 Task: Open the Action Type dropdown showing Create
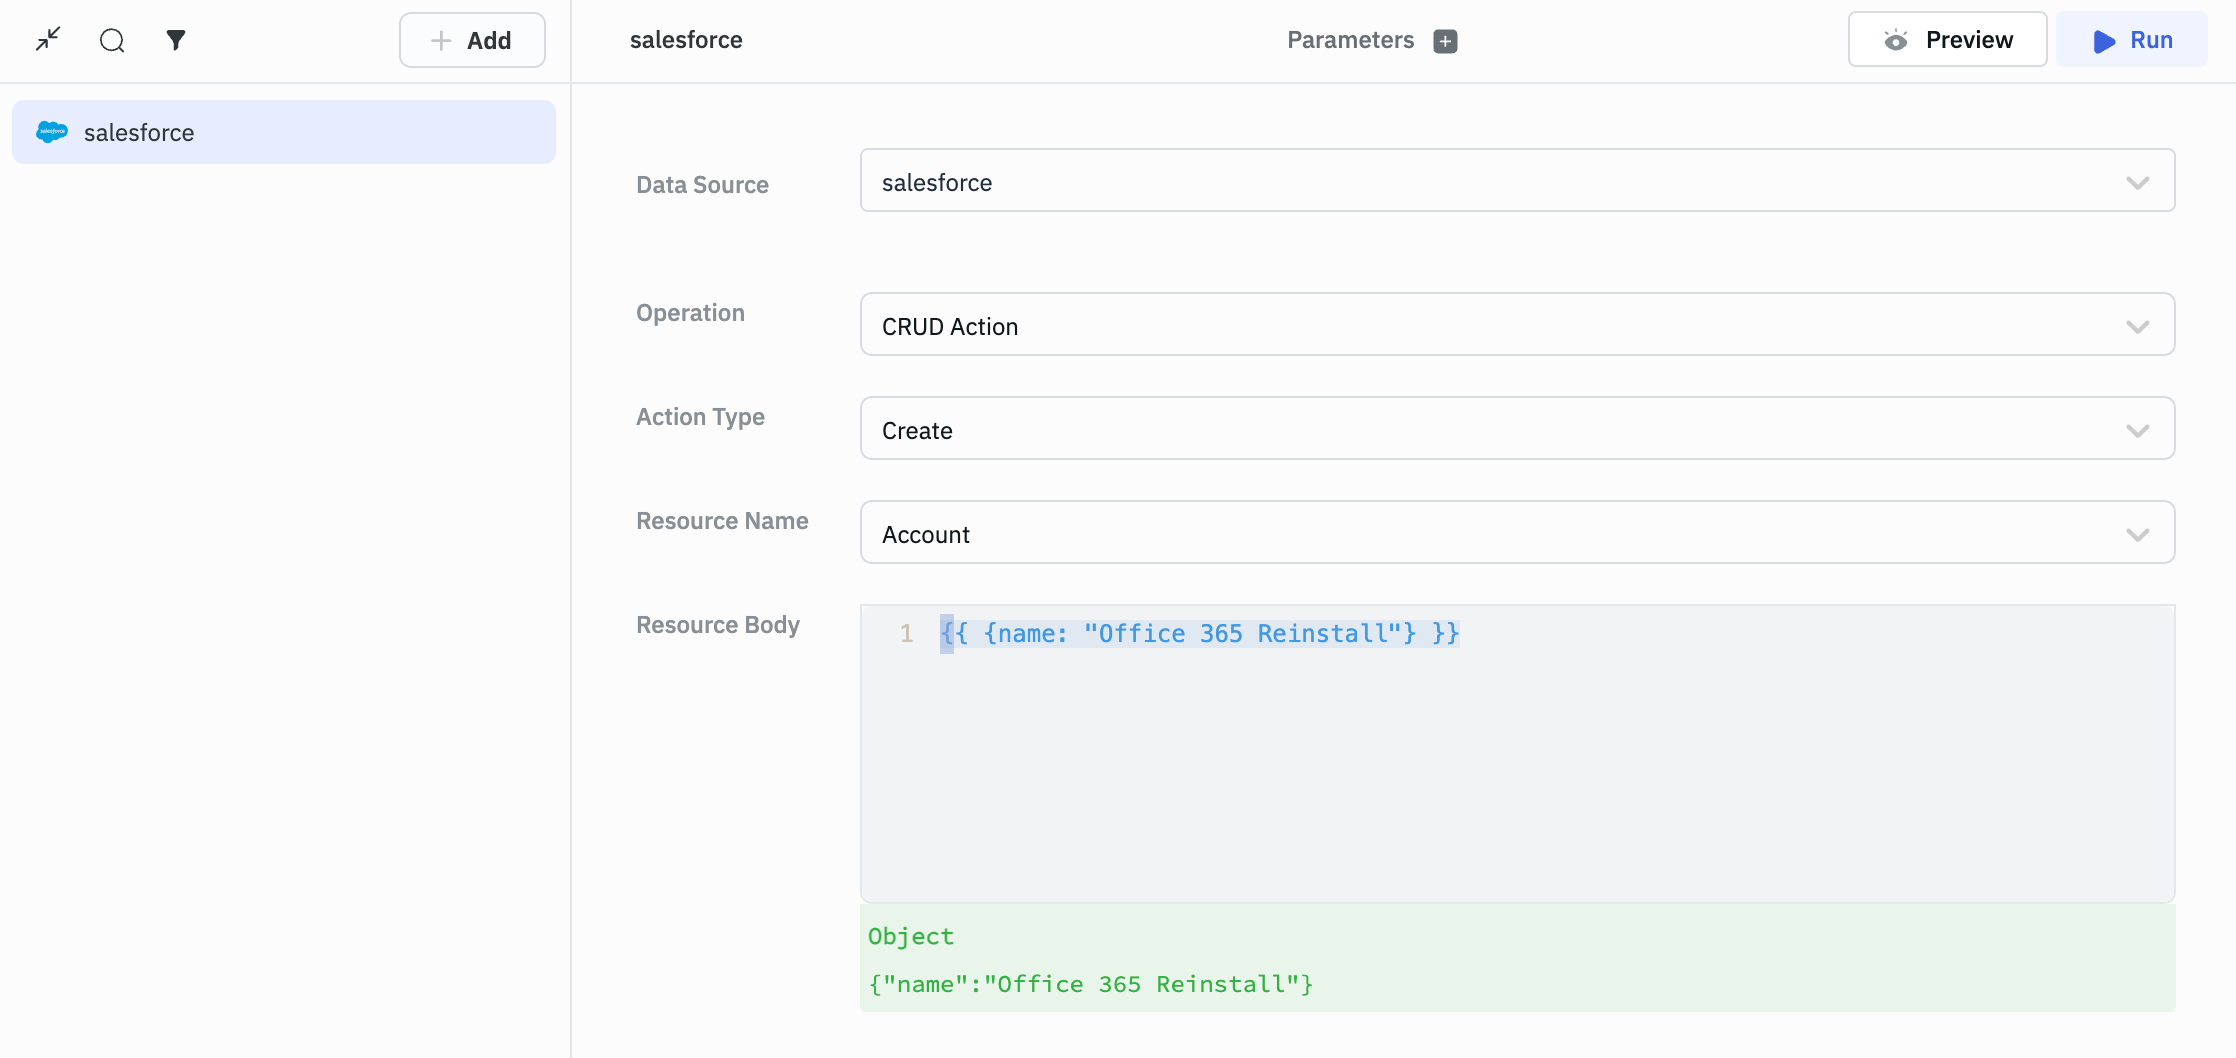pyautogui.click(x=1517, y=429)
